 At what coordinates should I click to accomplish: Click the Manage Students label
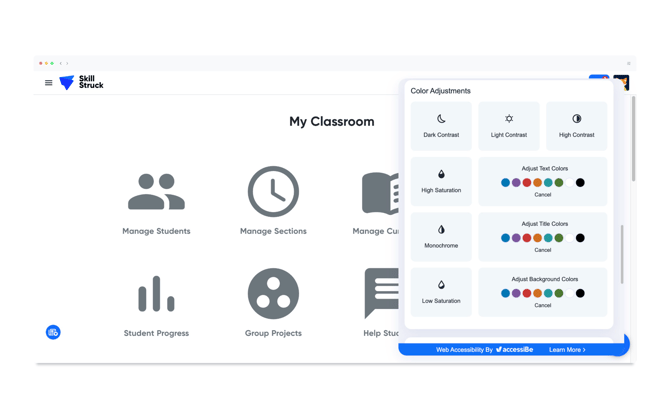pos(156,231)
